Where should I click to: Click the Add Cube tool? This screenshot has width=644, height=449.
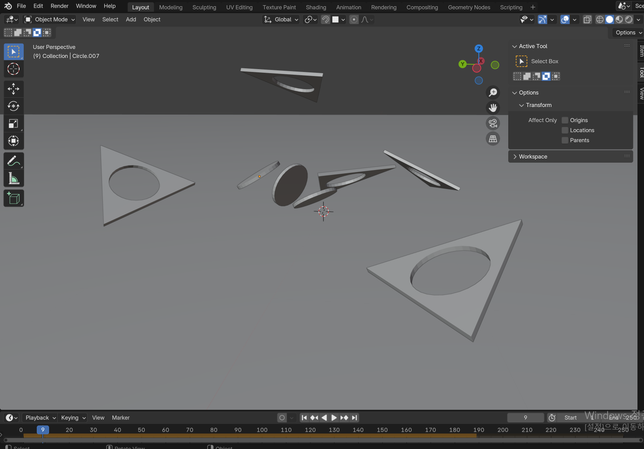coord(13,198)
